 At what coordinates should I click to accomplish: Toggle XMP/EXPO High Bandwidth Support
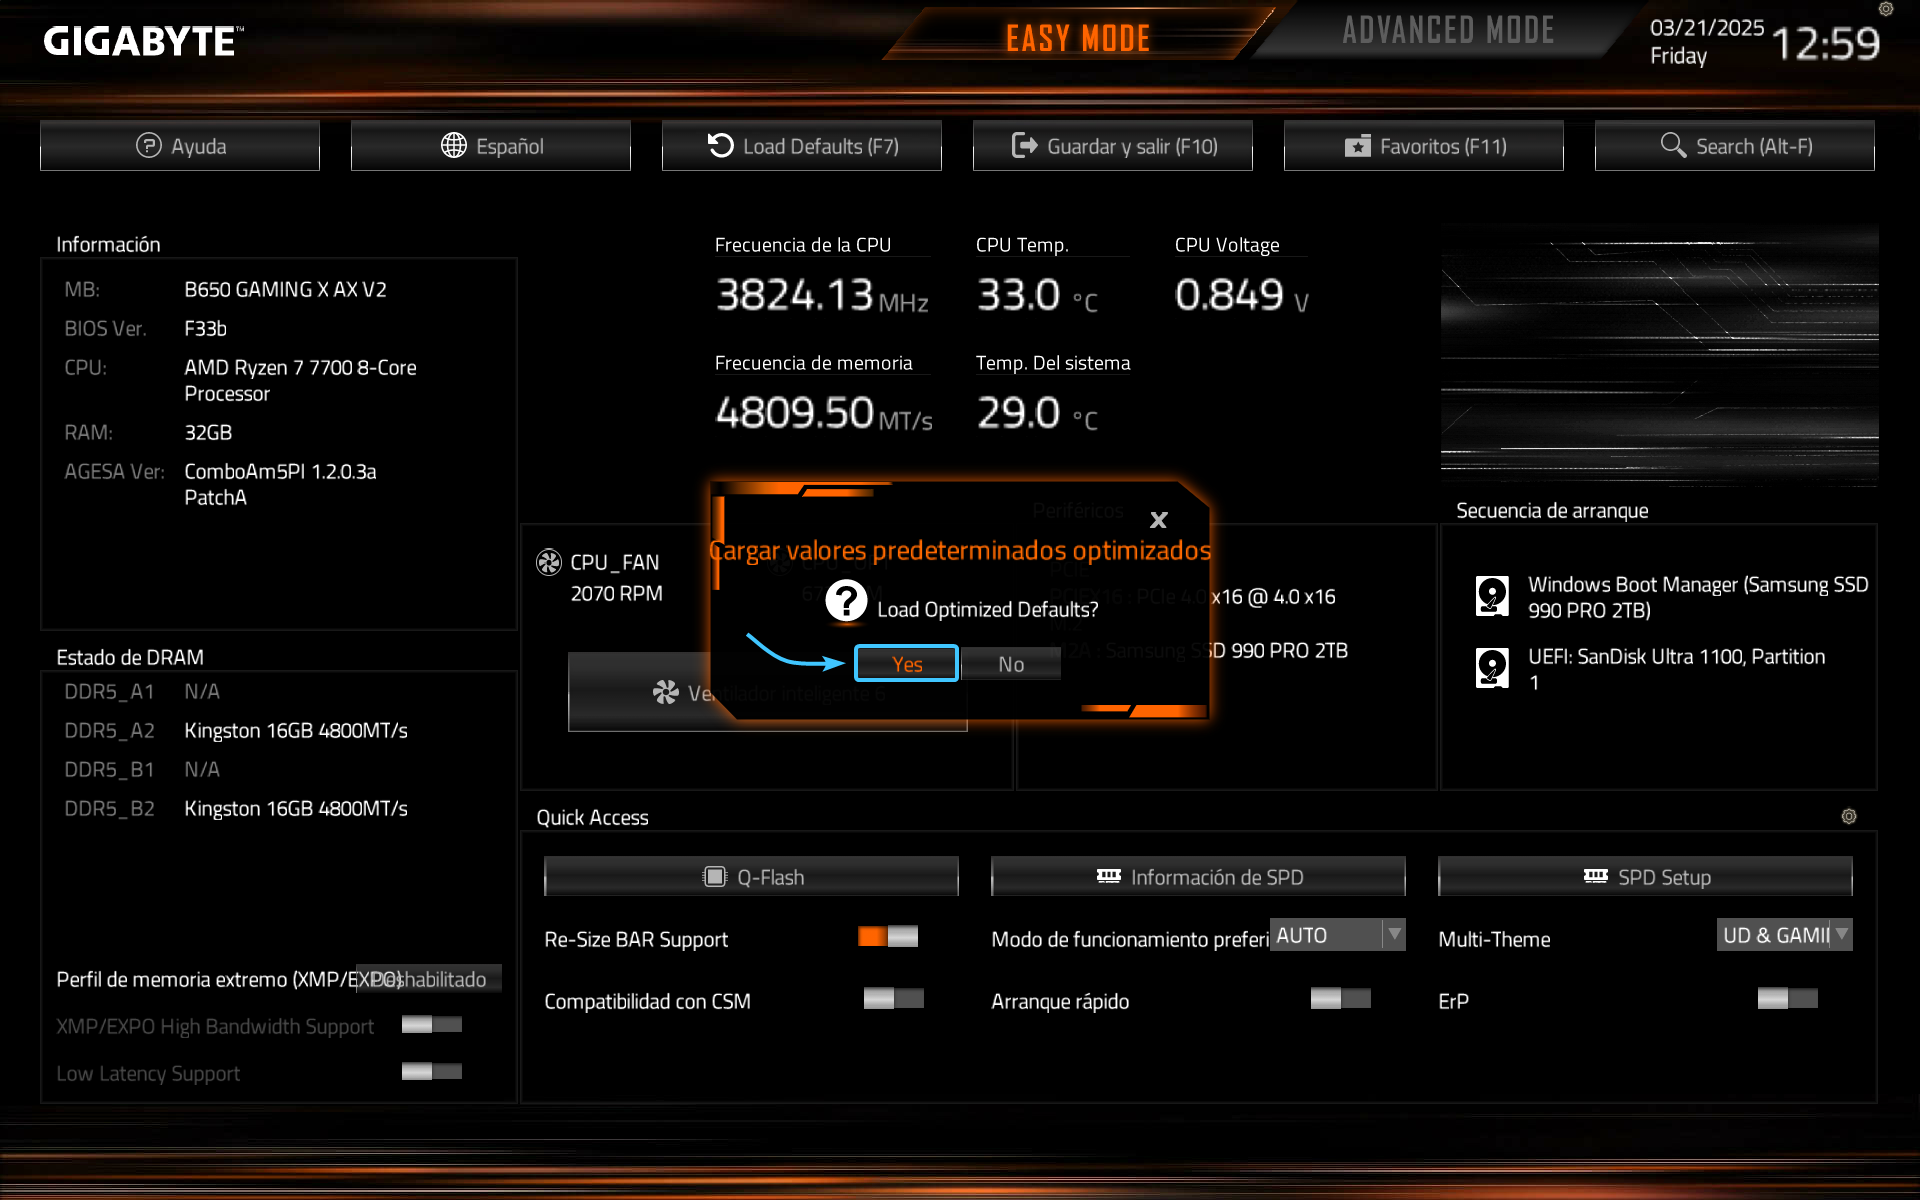coord(432,1024)
